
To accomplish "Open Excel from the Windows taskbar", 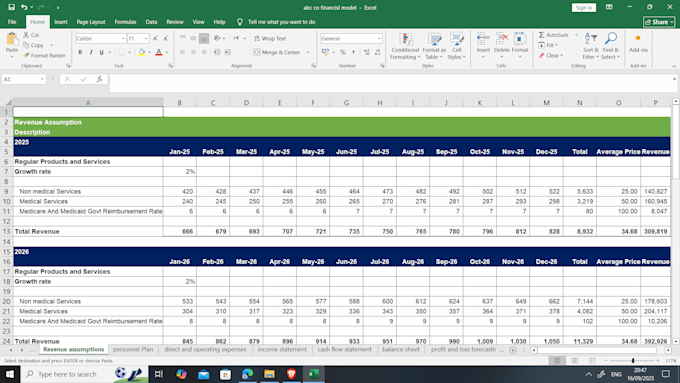I will point(314,374).
